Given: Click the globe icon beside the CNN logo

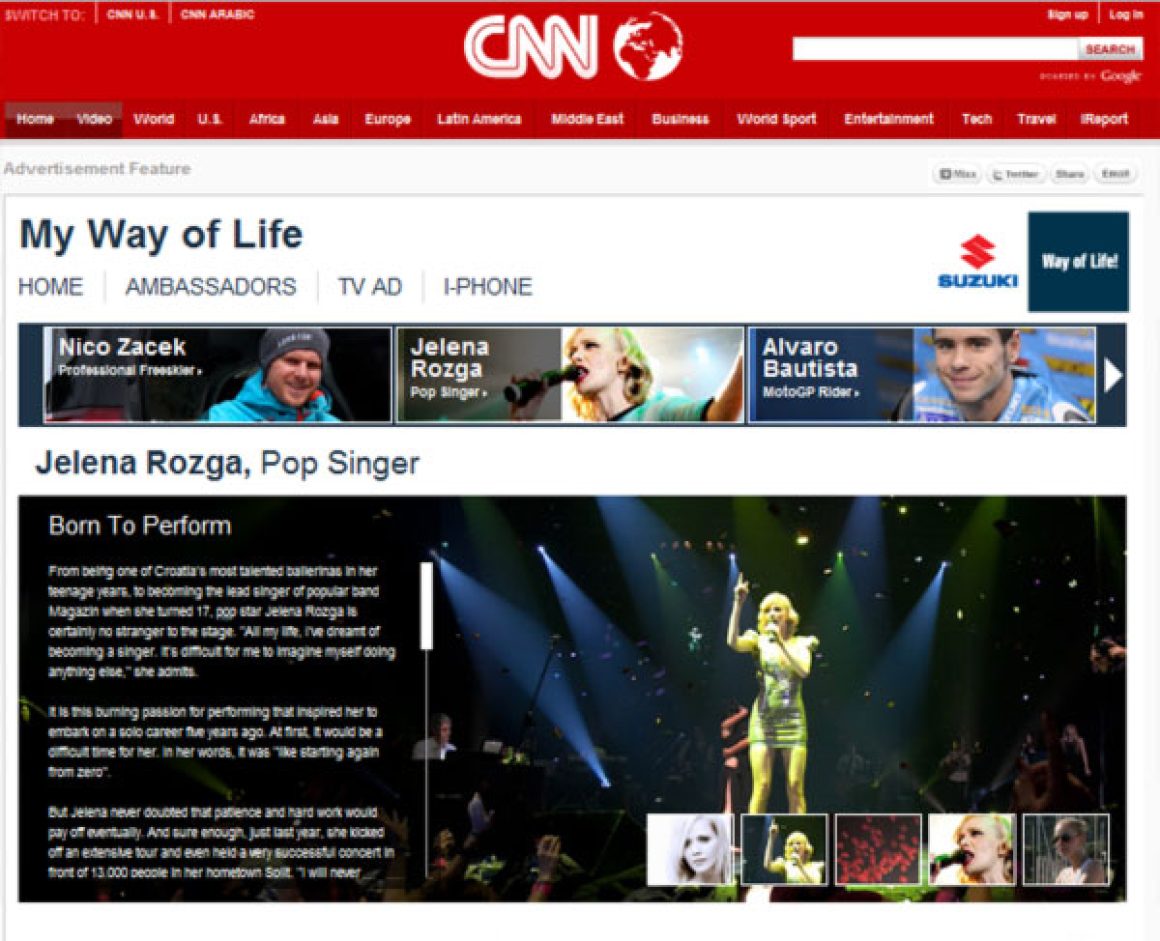Looking at the screenshot, I should click(648, 46).
